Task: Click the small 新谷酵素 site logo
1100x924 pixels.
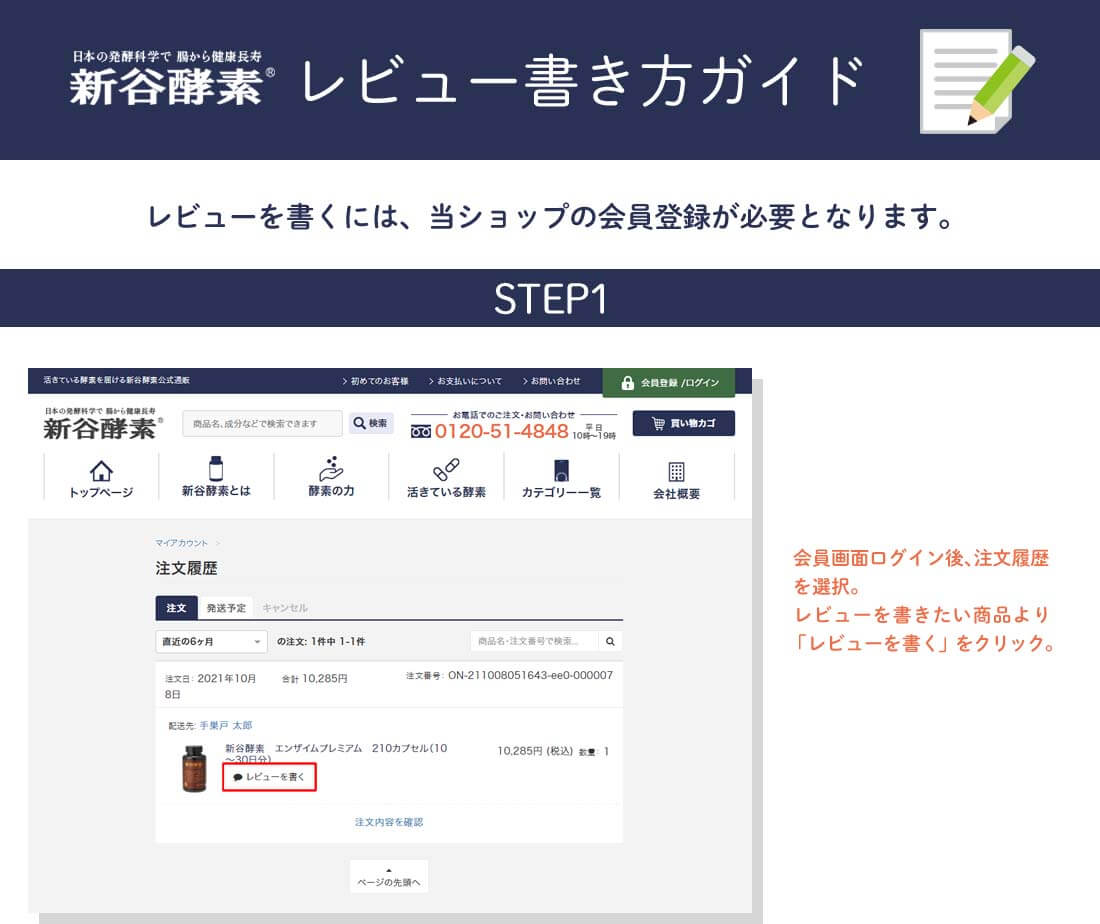Action: point(102,424)
